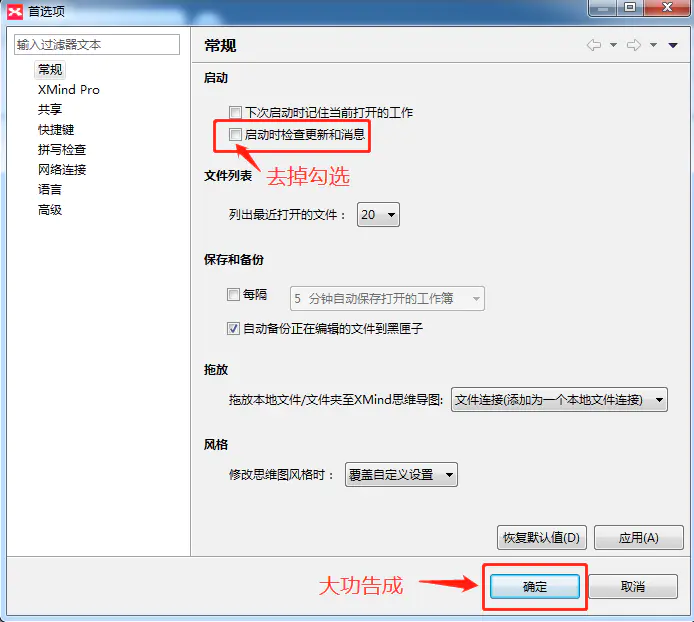Image resolution: width=694 pixels, height=622 pixels.
Task: Open the 文件连接 drag-and-drop dropdown
Action: pyautogui.click(x=559, y=400)
